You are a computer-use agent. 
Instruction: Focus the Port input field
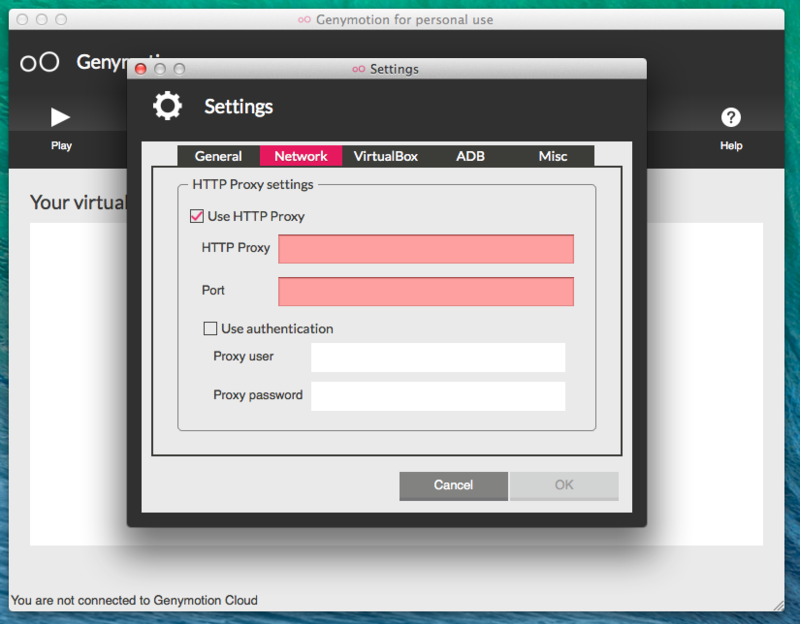point(426,292)
